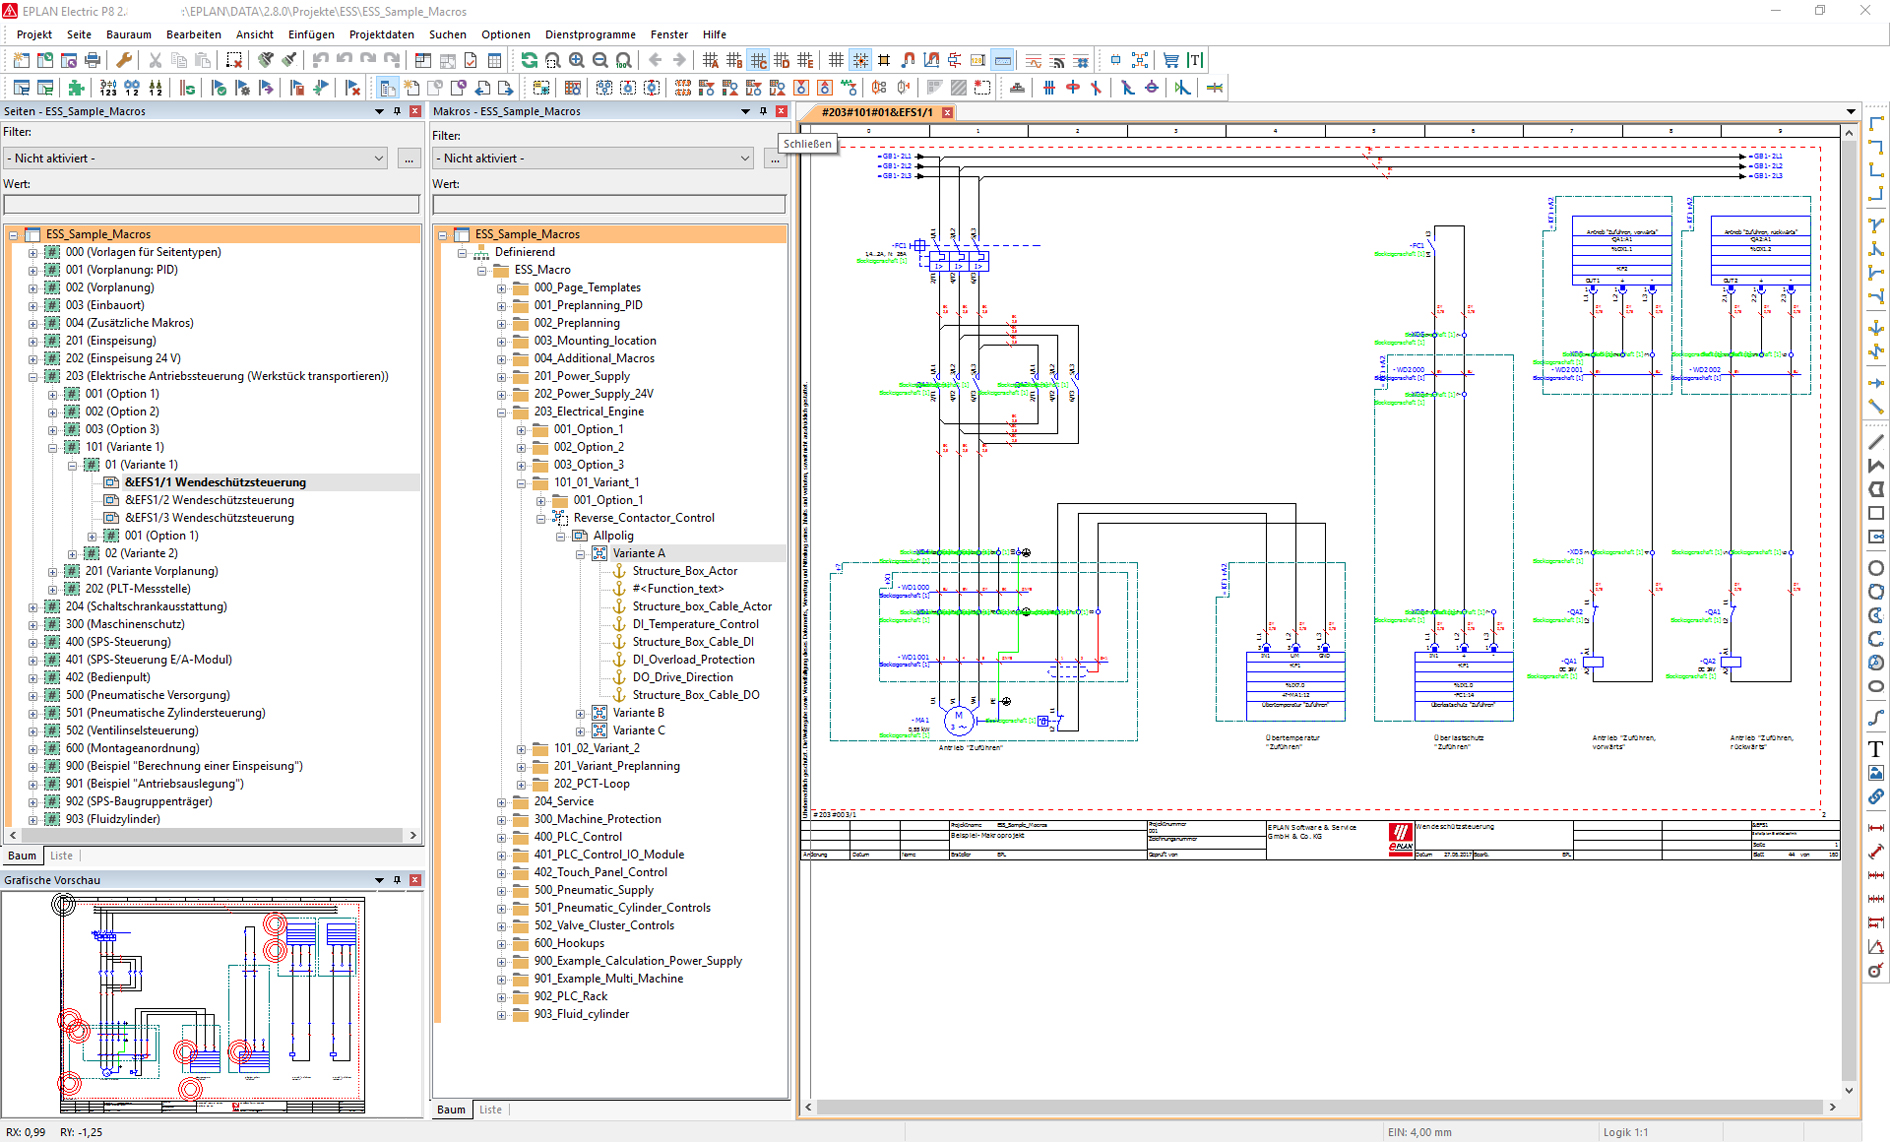
Task: Toggle snap to grid button
Action: (x=860, y=61)
